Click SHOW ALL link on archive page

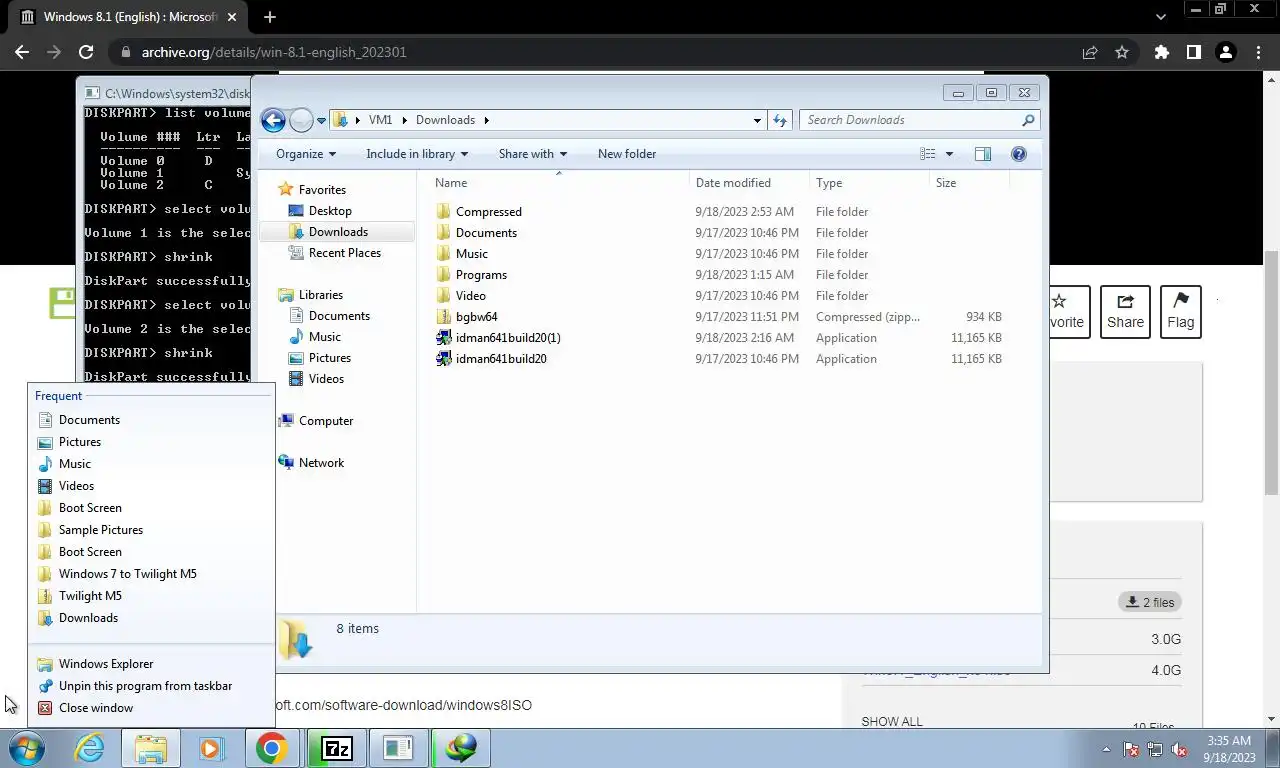point(892,722)
